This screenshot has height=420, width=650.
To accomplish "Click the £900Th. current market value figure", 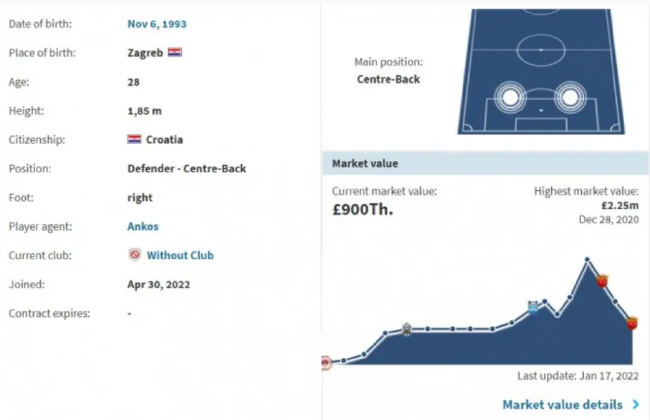I will [x=363, y=209].
